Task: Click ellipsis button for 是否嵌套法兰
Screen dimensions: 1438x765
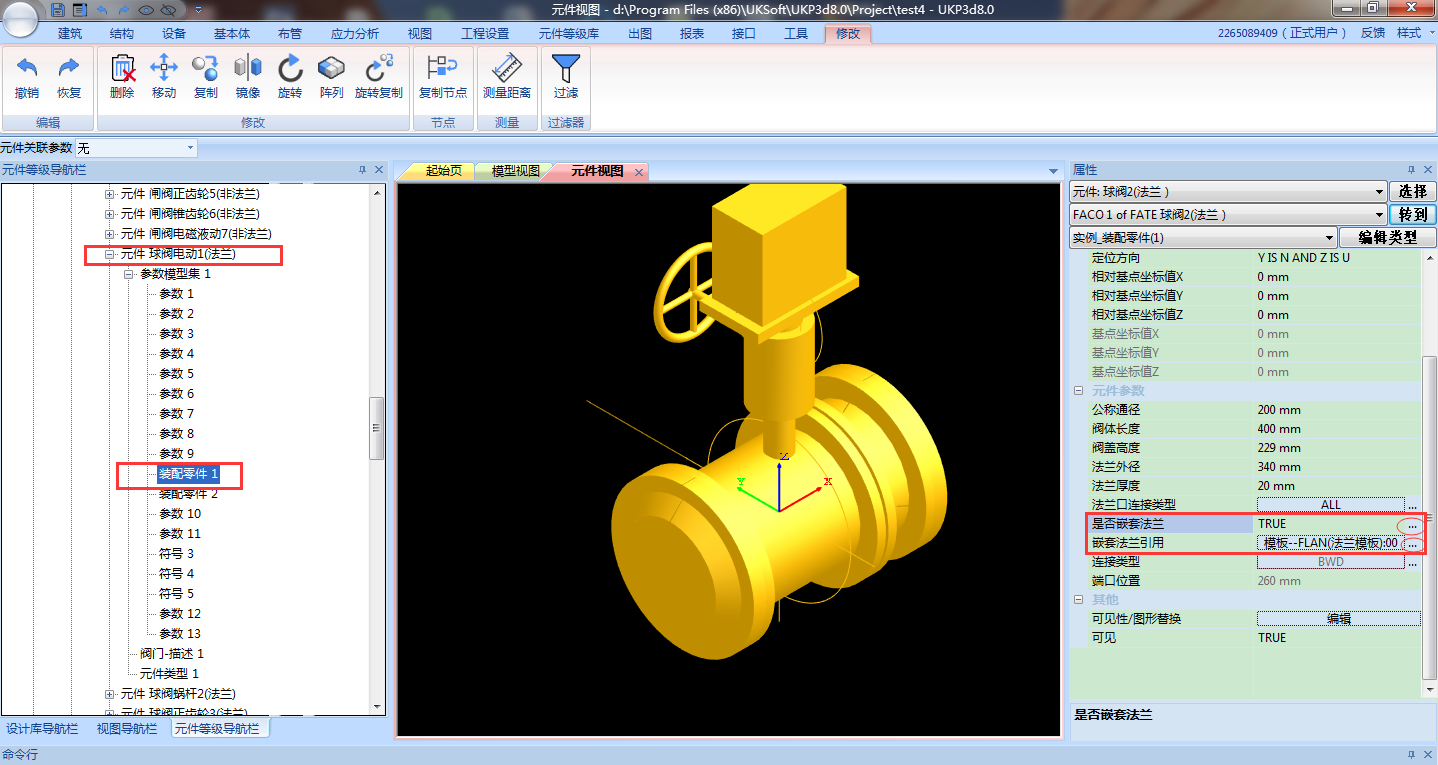Action: [1411, 525]
